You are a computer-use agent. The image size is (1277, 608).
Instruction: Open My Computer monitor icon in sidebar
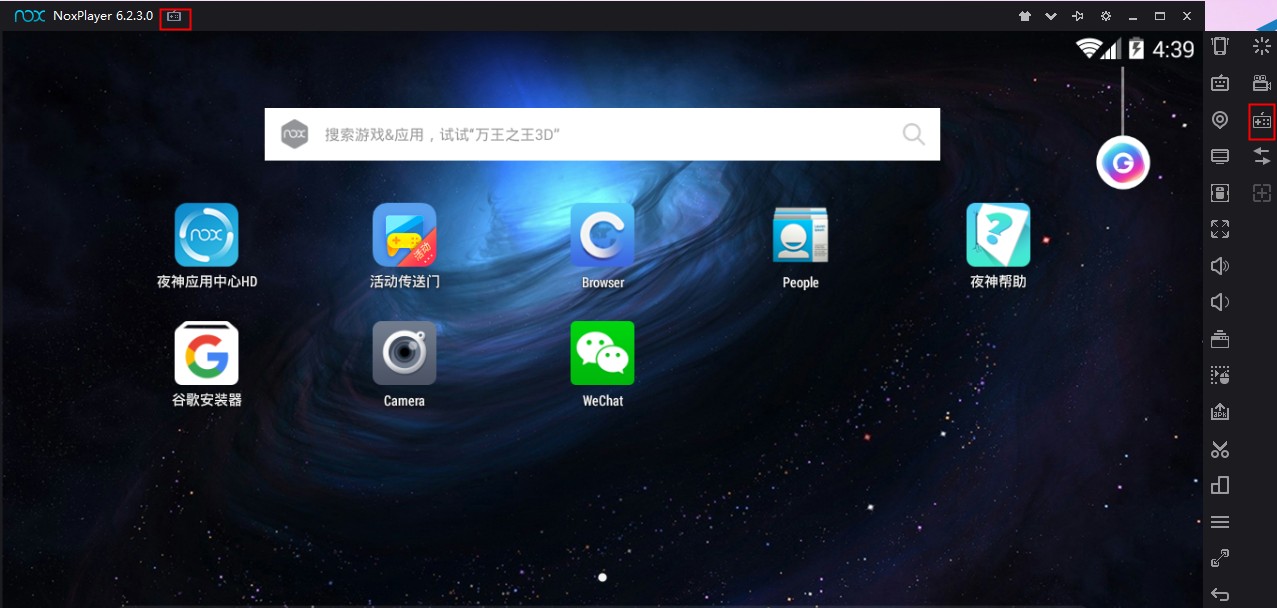pos(1220,156)
